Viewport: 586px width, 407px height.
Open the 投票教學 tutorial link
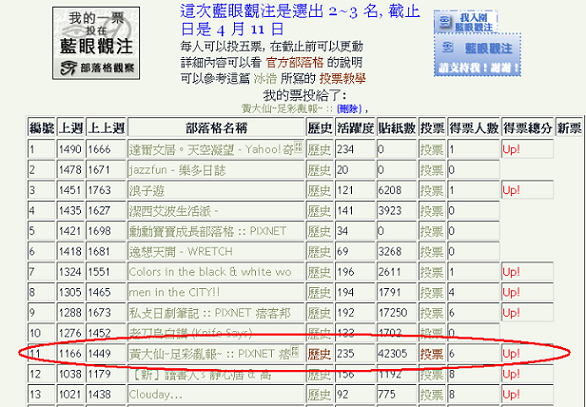tap(342, 78)
